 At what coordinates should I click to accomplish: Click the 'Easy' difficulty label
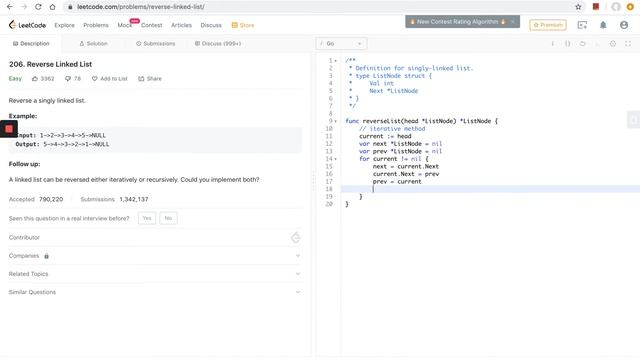click(15, 78)
